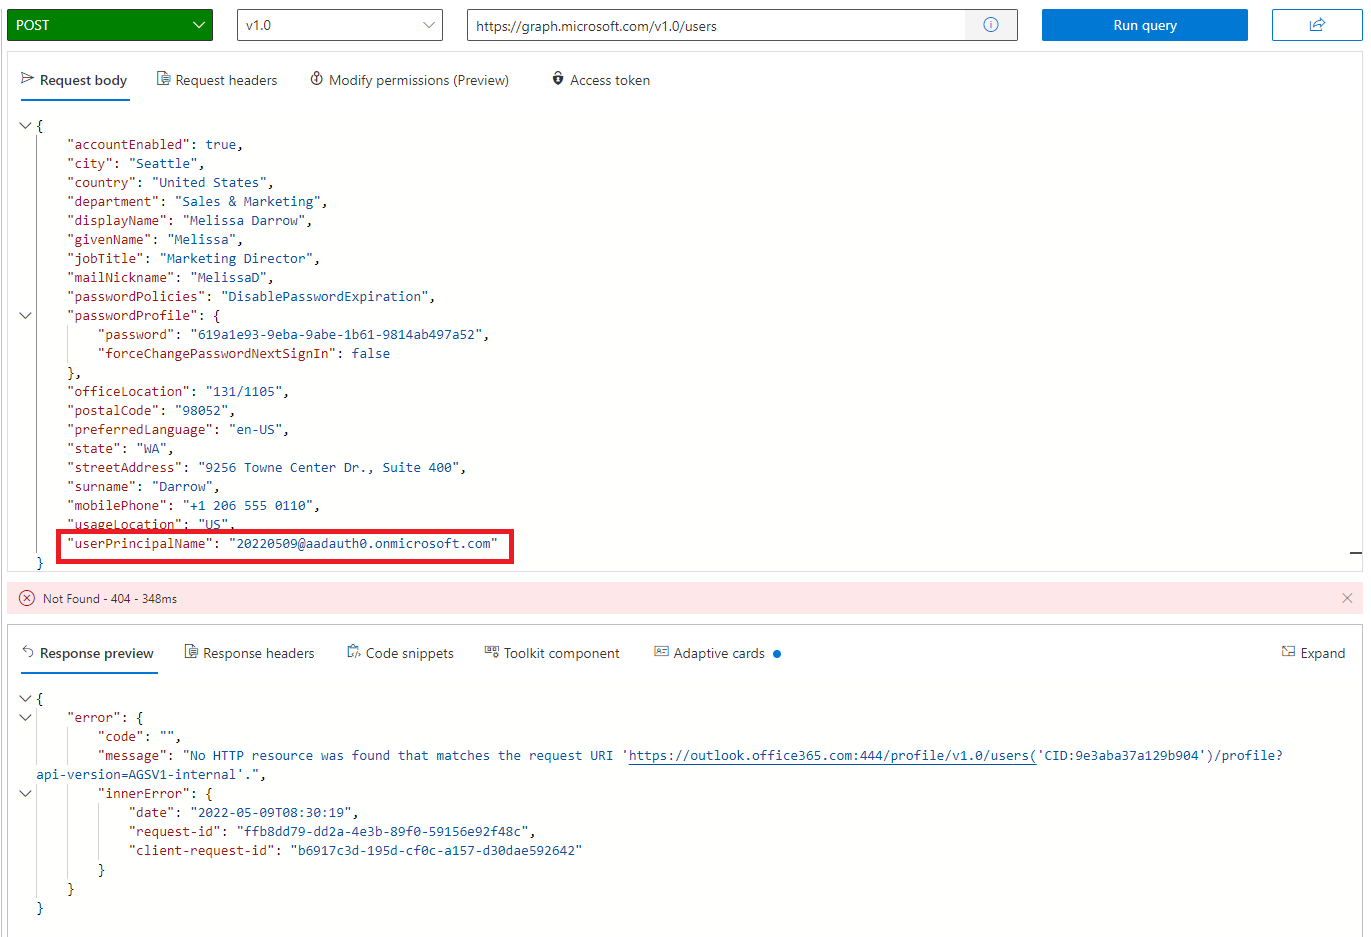
Task: Click the mailNickname "MelissaD" value
Action: (229, 277)
